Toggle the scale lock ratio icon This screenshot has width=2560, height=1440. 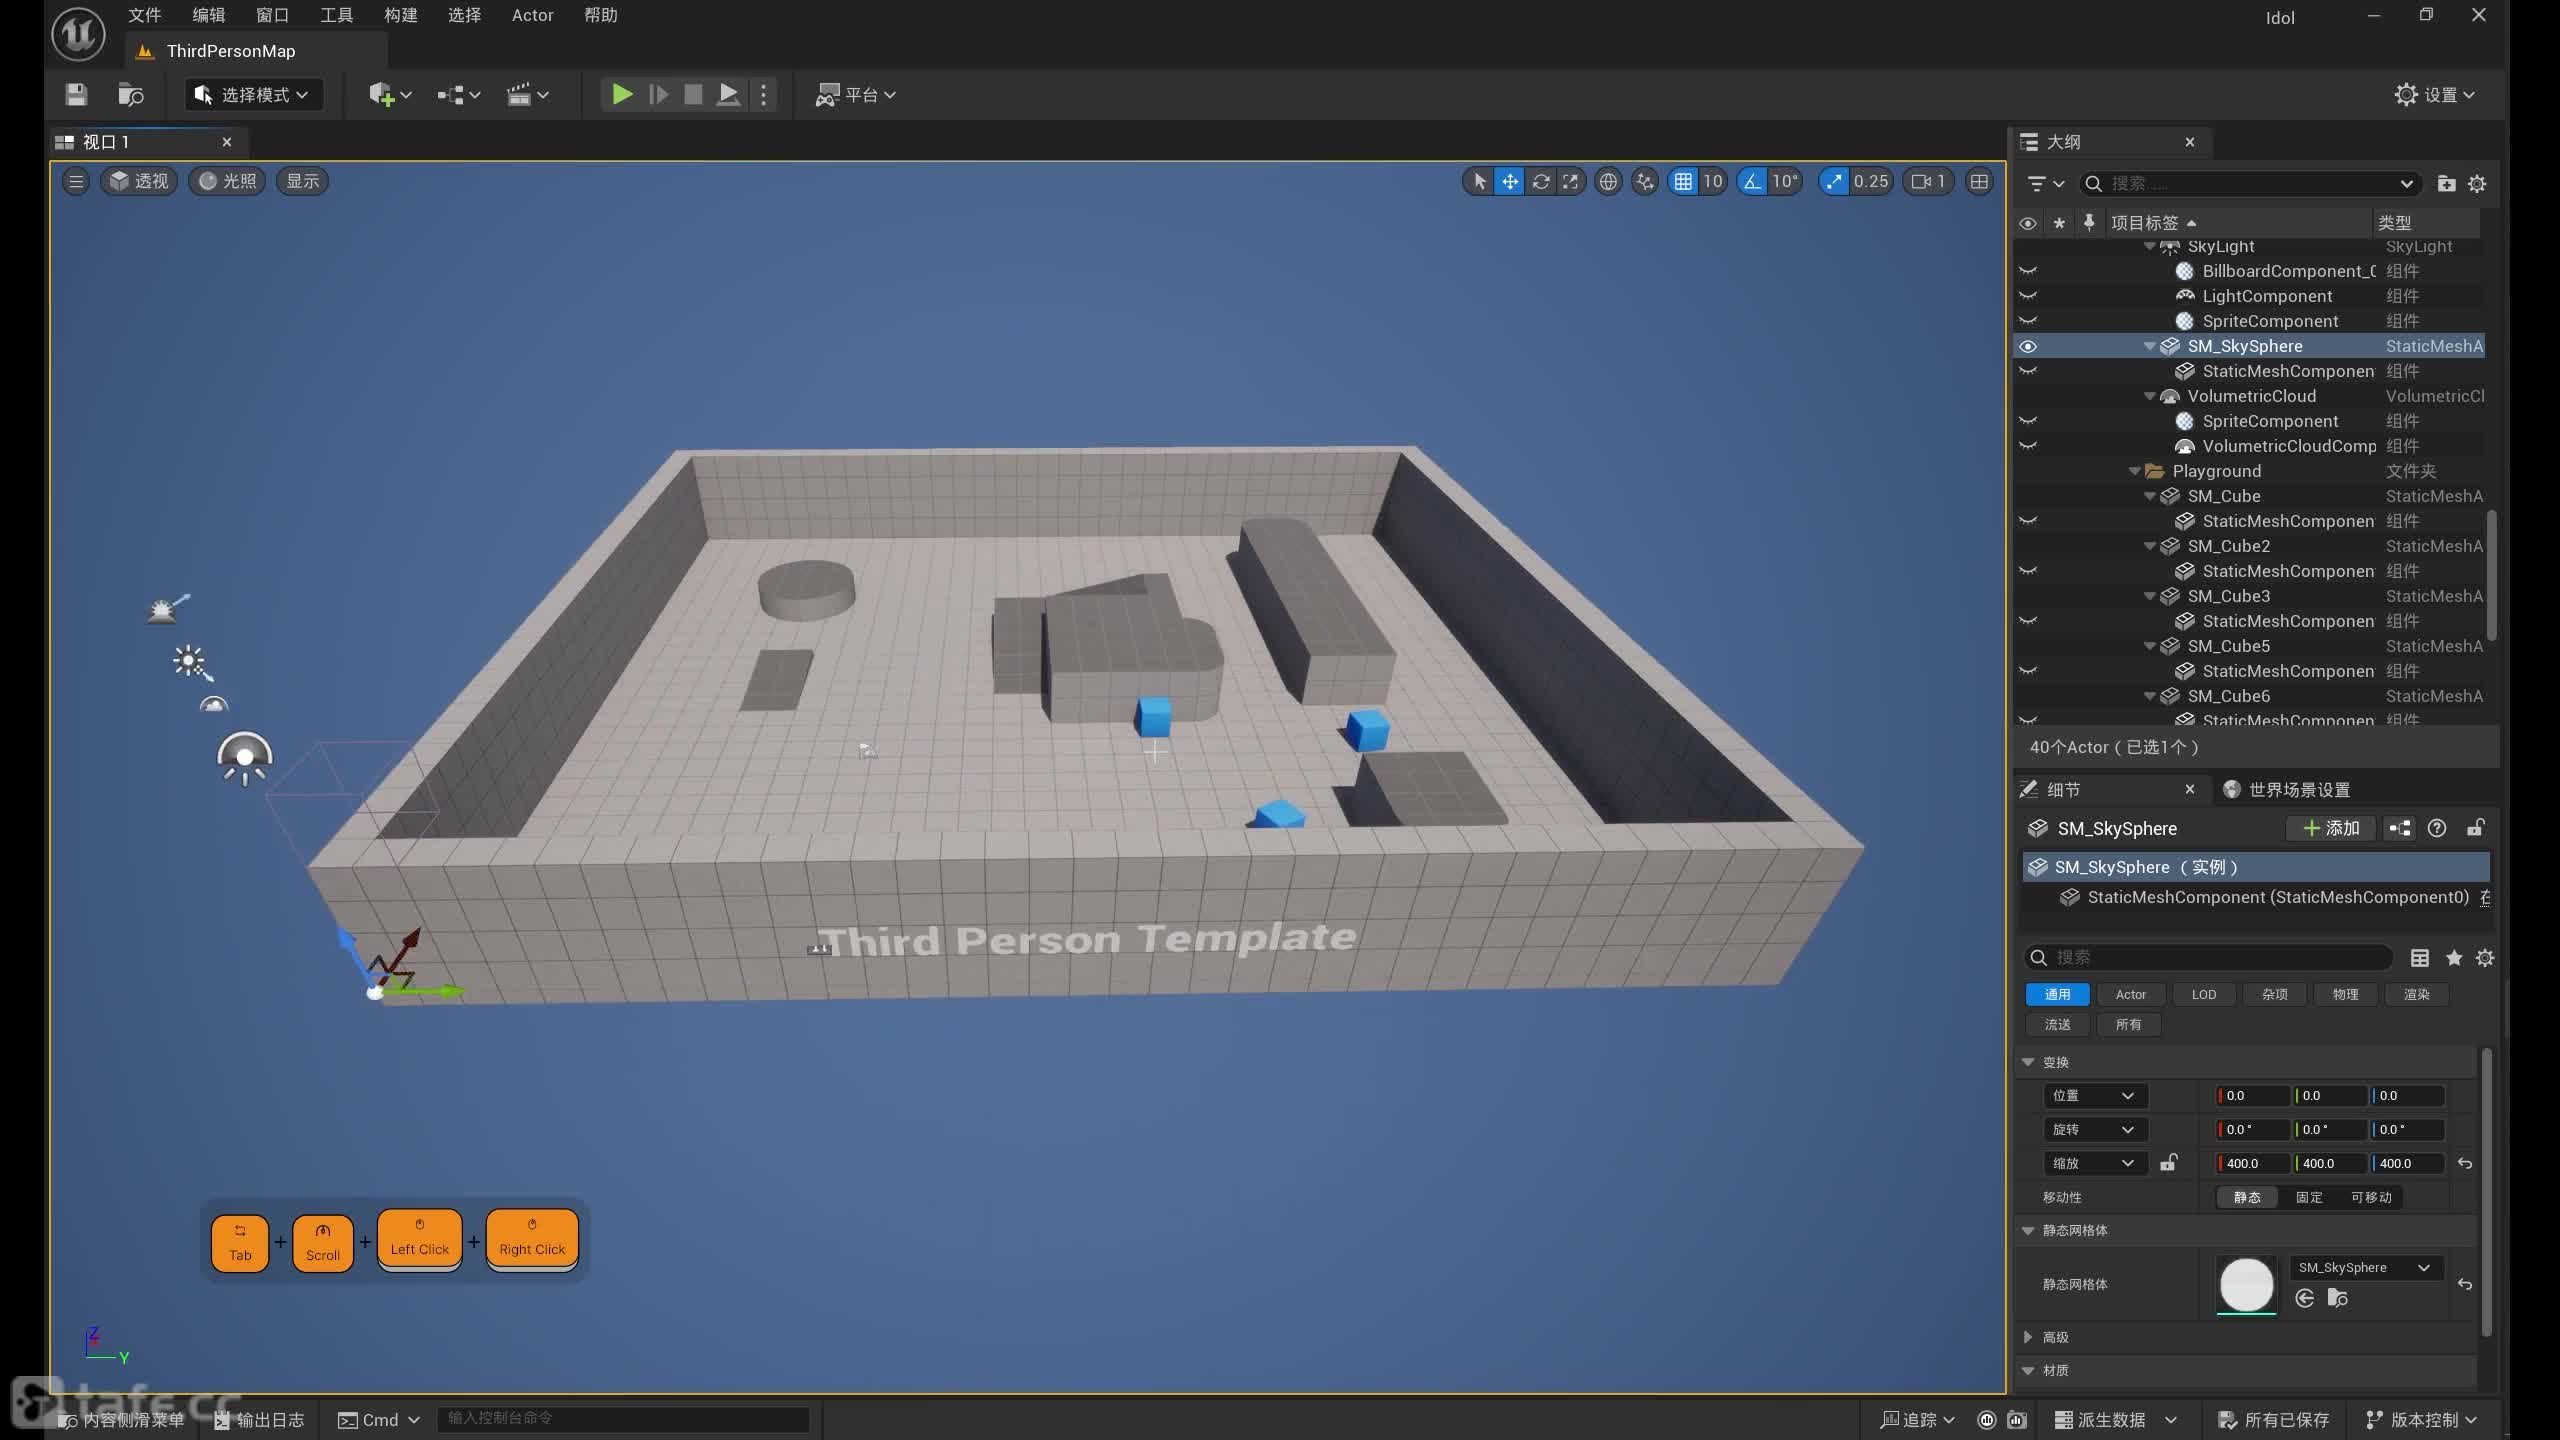(2168, 1163)
